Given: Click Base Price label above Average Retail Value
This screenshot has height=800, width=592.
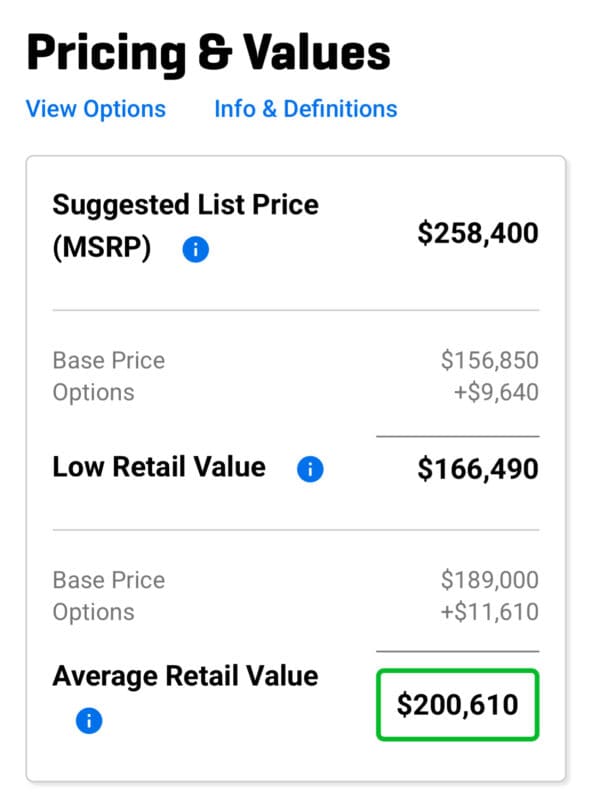Looking at the screenshot, I should 109,580.
